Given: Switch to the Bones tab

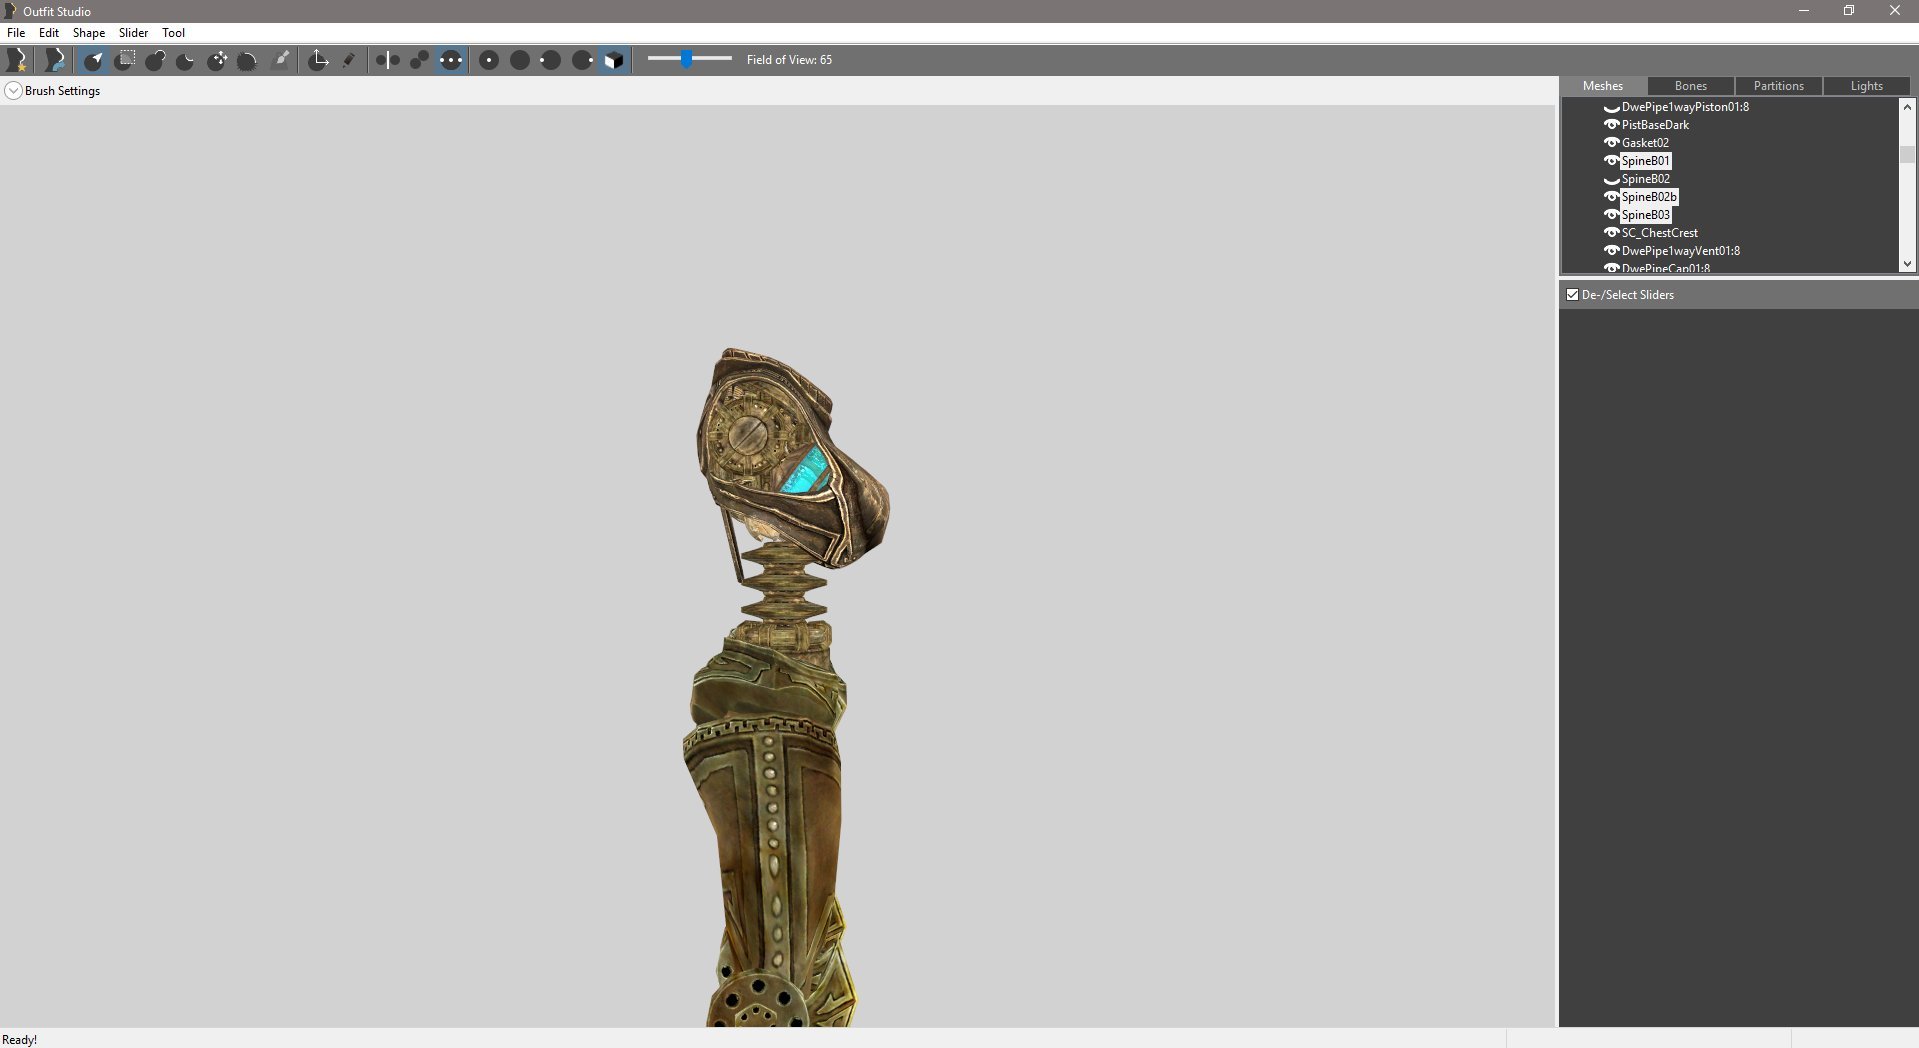Looking at the screenshot, I should (x=1691, y=86).
